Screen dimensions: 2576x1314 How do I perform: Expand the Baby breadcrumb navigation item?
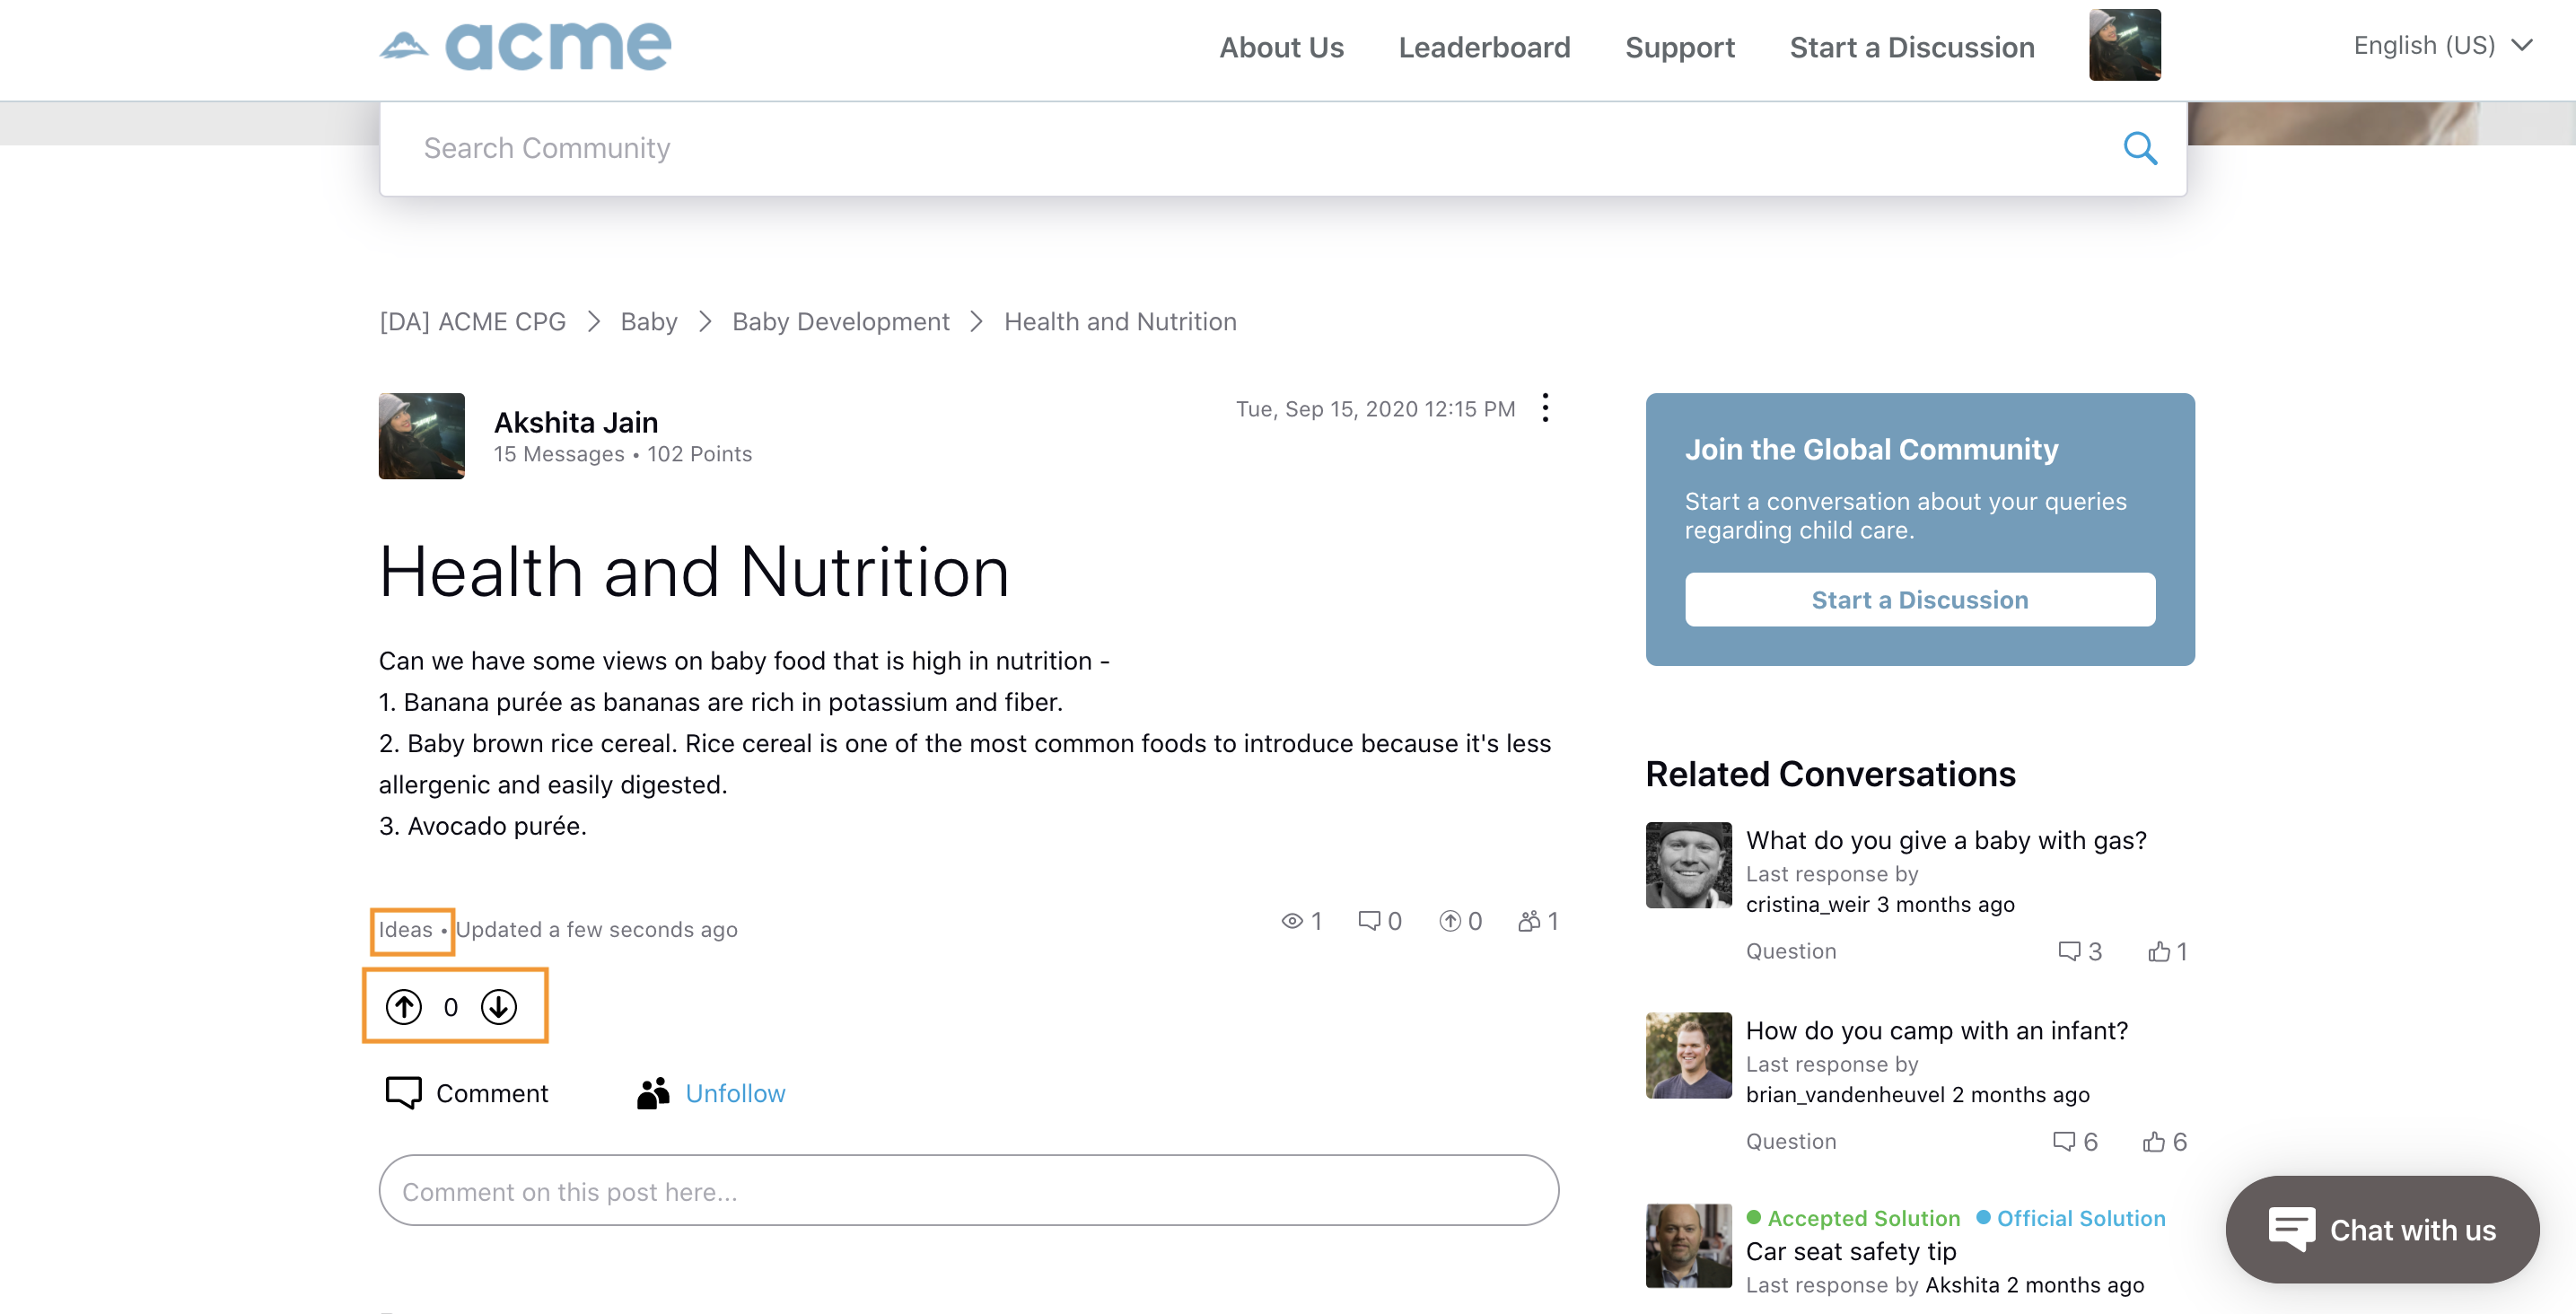click(652, 319)
